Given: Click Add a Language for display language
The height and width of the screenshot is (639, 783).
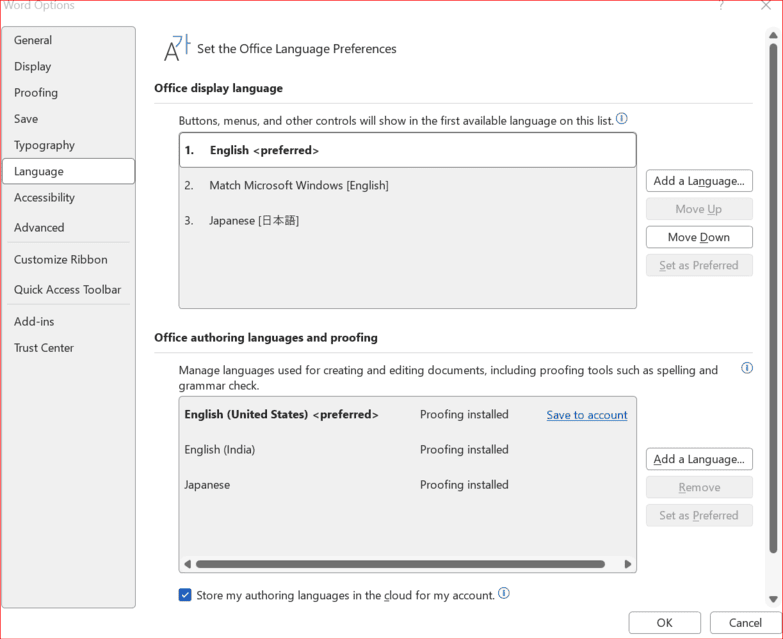Looking at the screenshot, I should coord(699,181).
